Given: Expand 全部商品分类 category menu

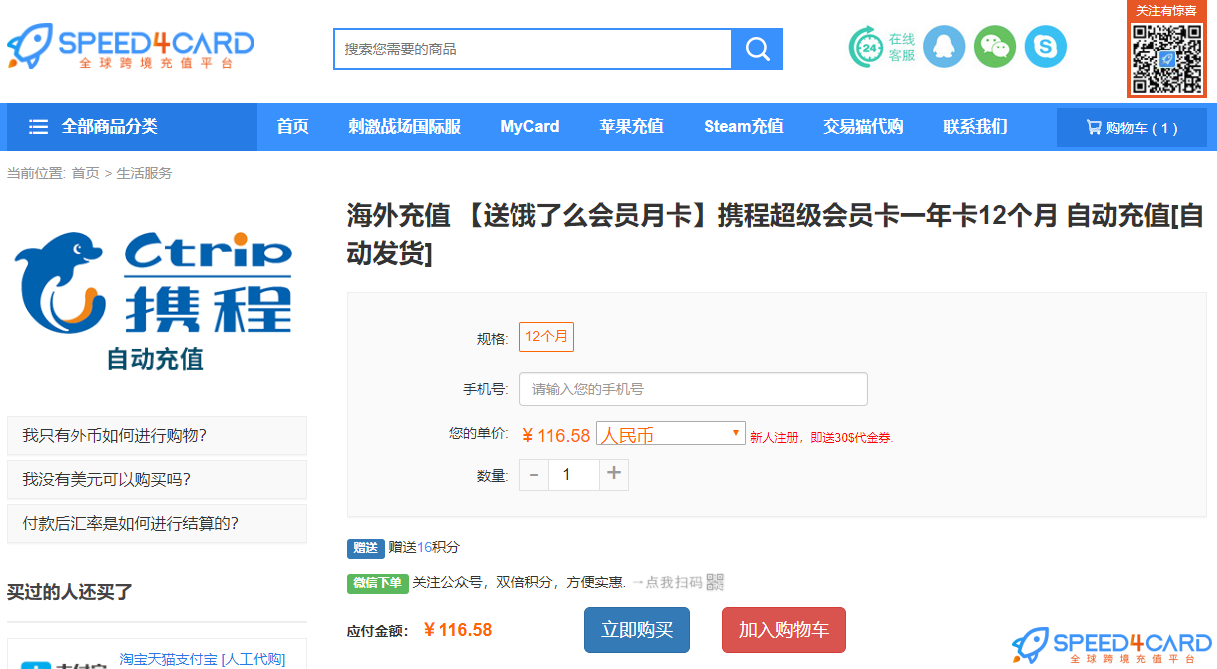Looking at the screenshot, I should click(132, 127).
